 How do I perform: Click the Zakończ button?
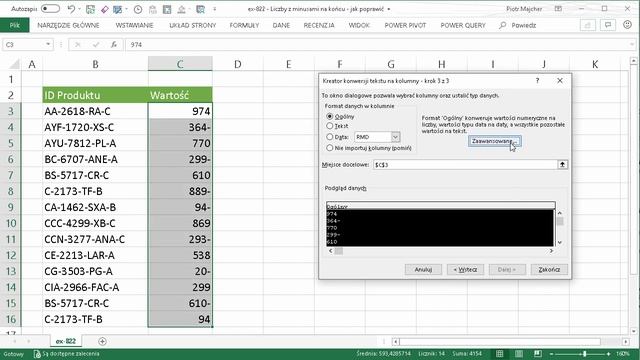tap(549, 269)
